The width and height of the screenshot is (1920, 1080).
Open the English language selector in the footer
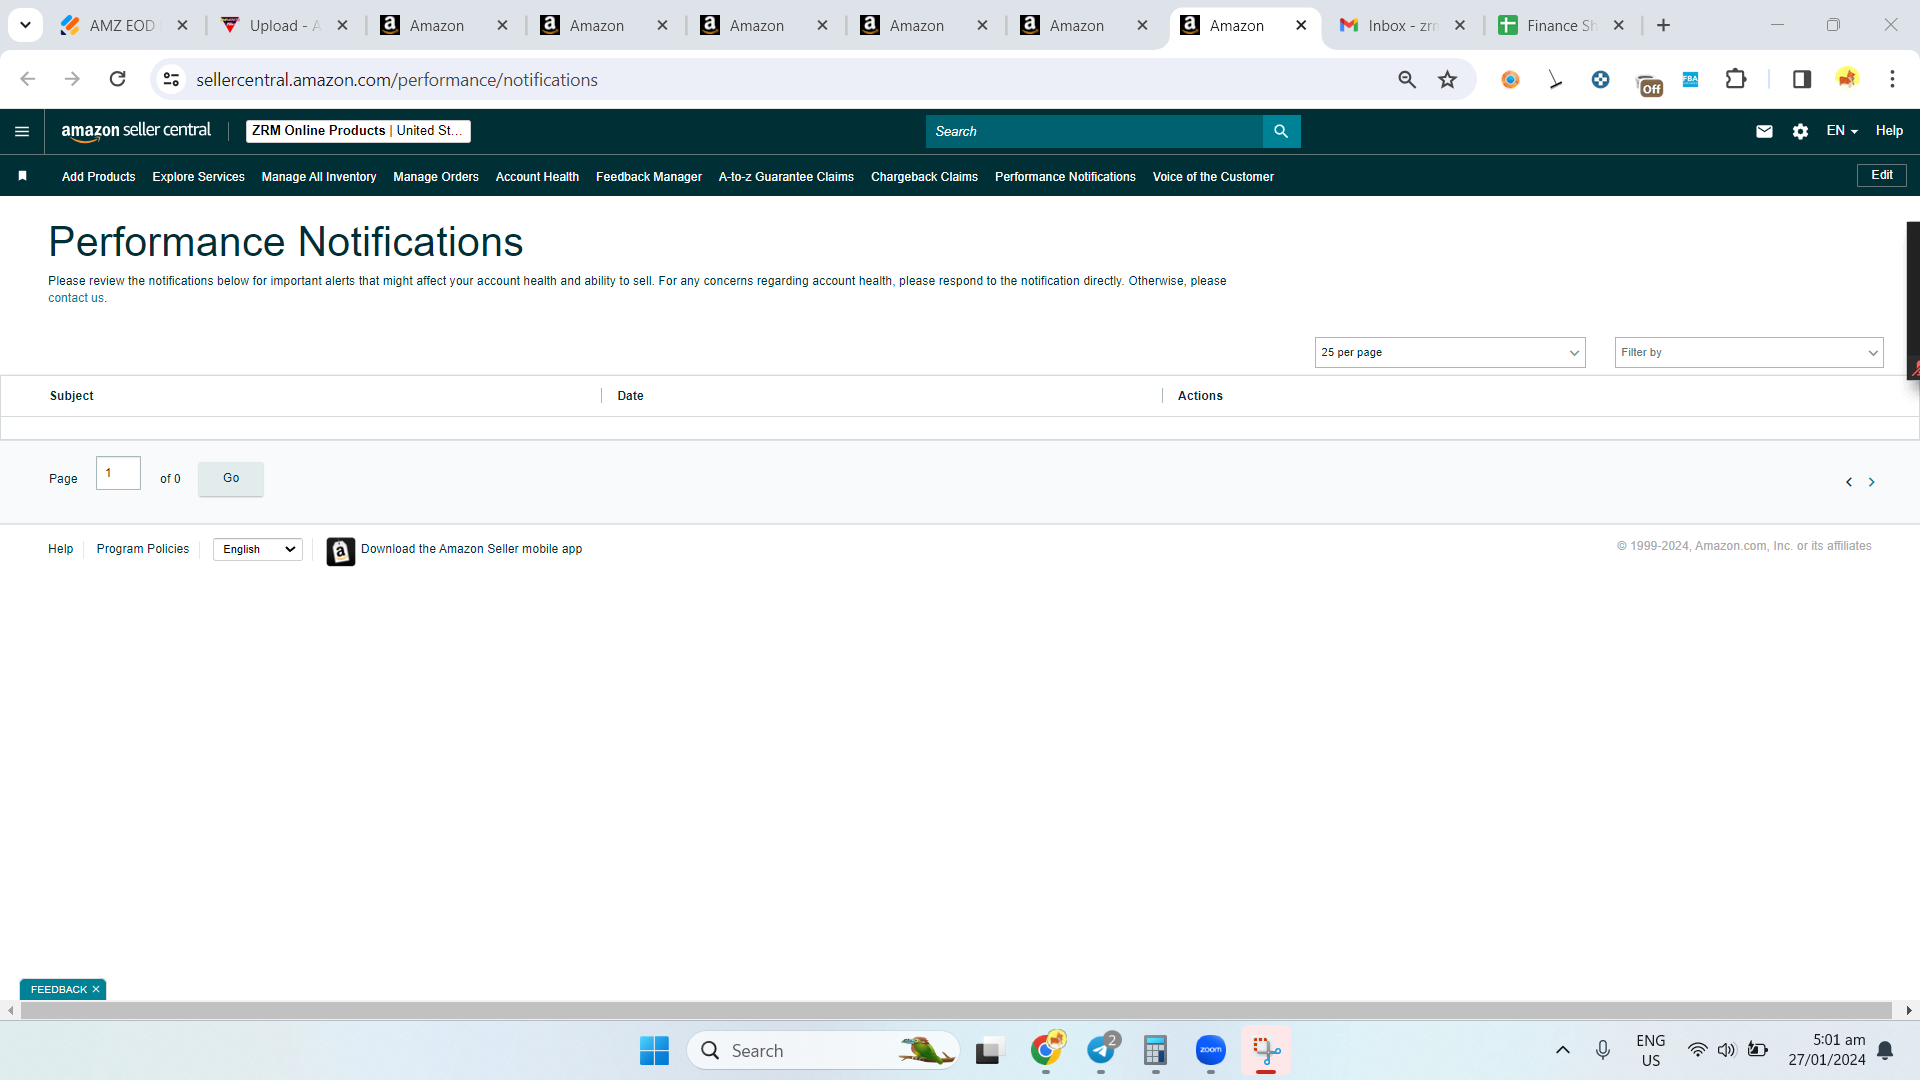[258, 549]
